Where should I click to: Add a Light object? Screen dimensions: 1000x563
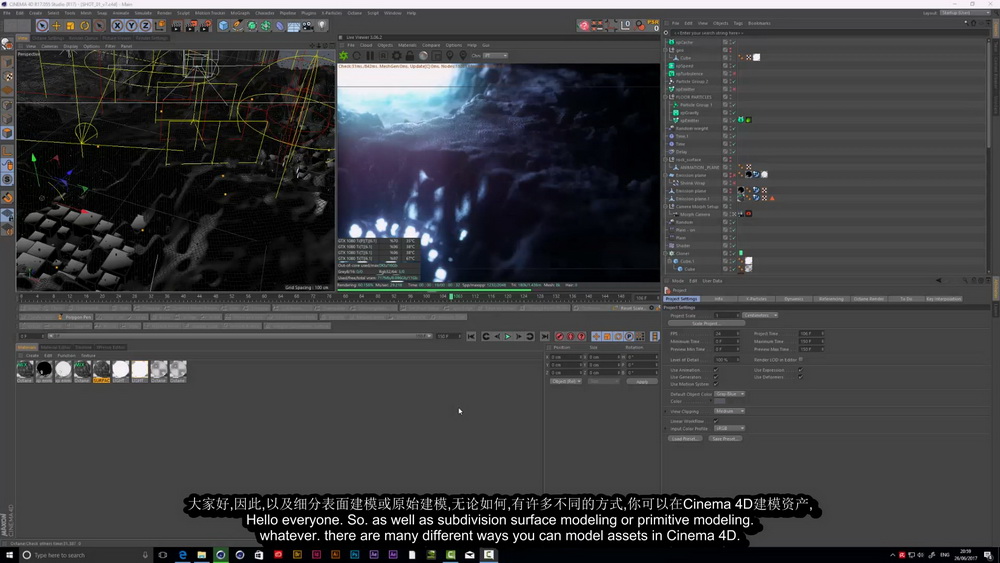[x=321, y=26]
